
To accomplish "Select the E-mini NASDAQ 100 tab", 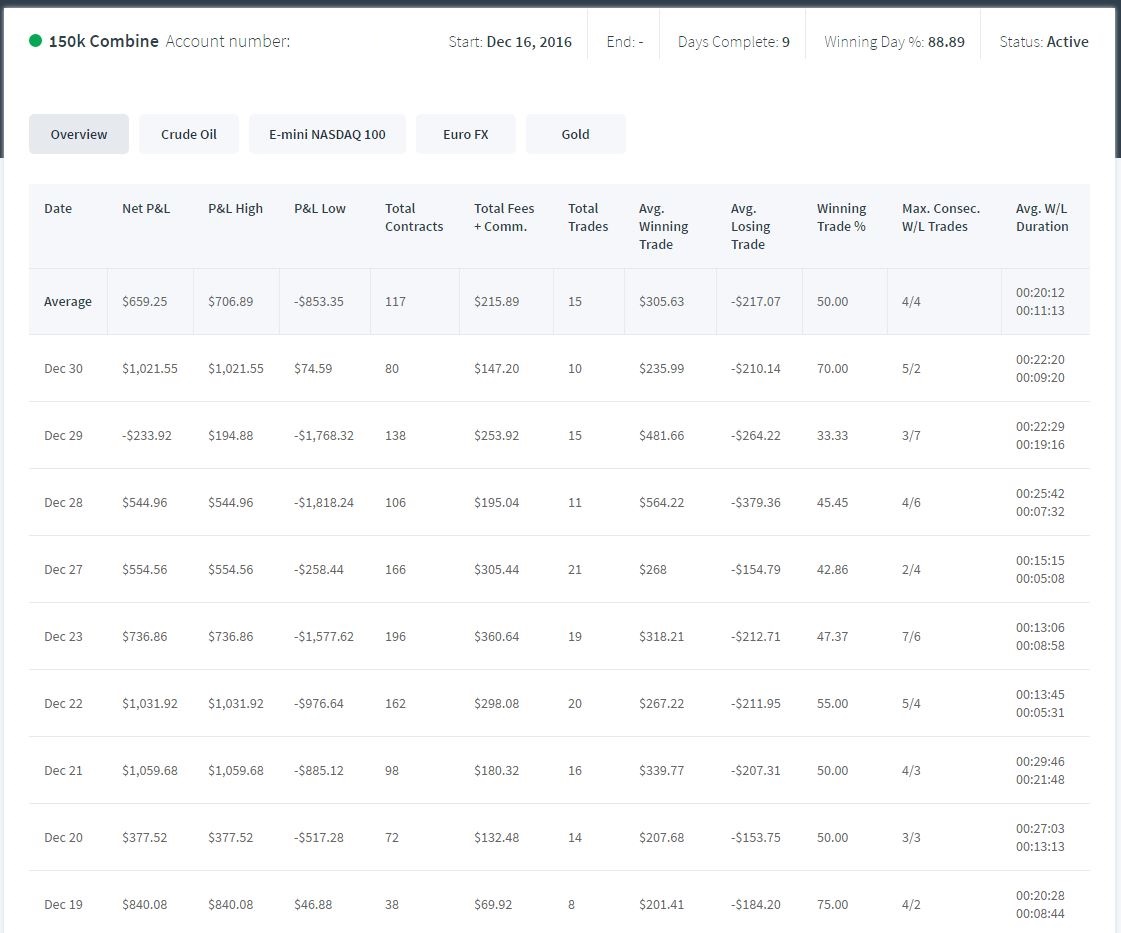I will pyautogui.click(x=327, y=134).
